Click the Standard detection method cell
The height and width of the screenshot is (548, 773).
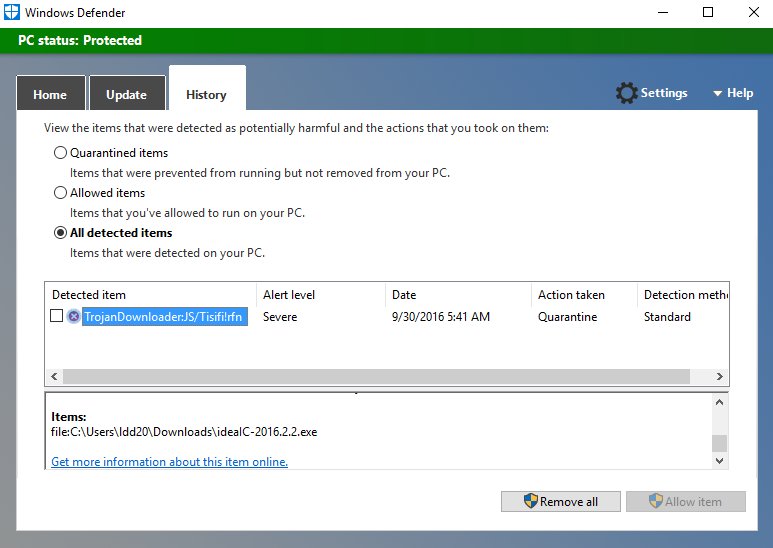coord(667,317)
